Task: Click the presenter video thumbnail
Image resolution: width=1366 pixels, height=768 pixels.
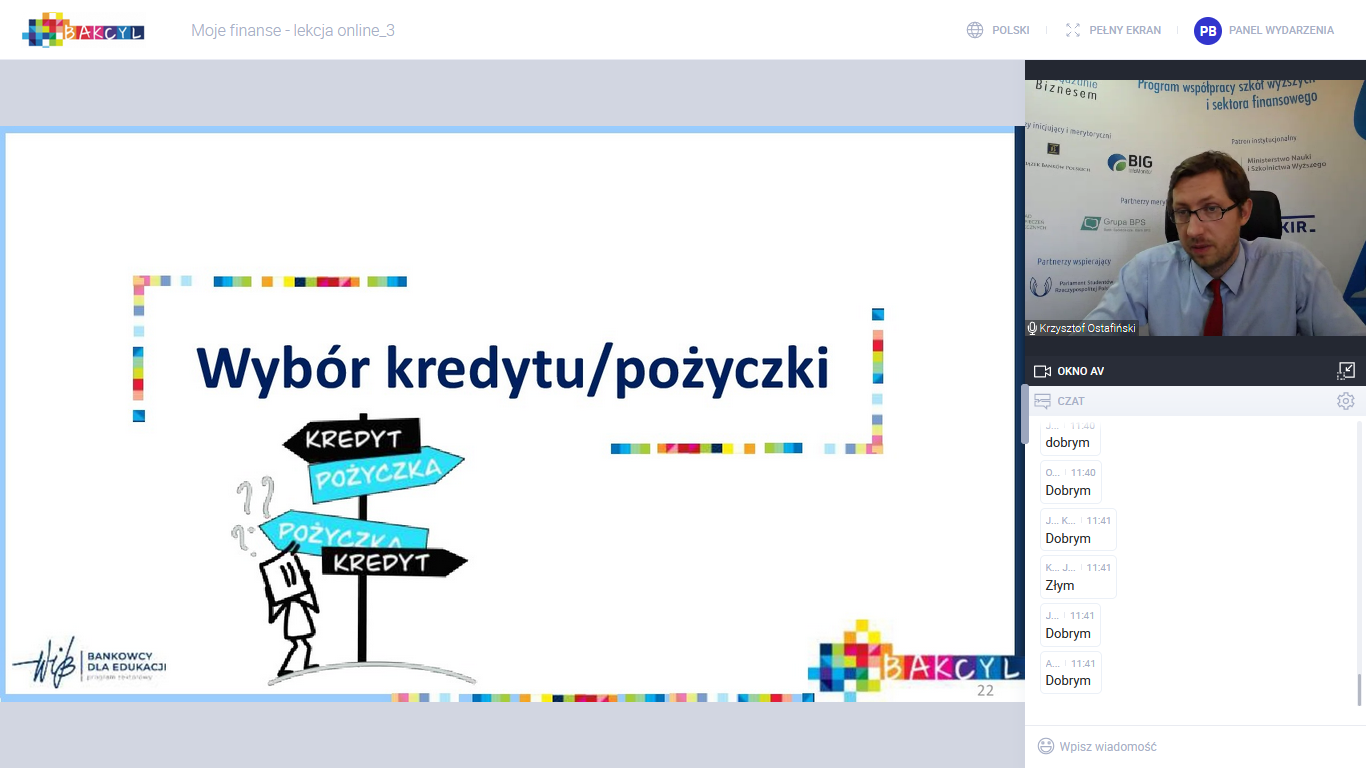Action: [1195, 208]
